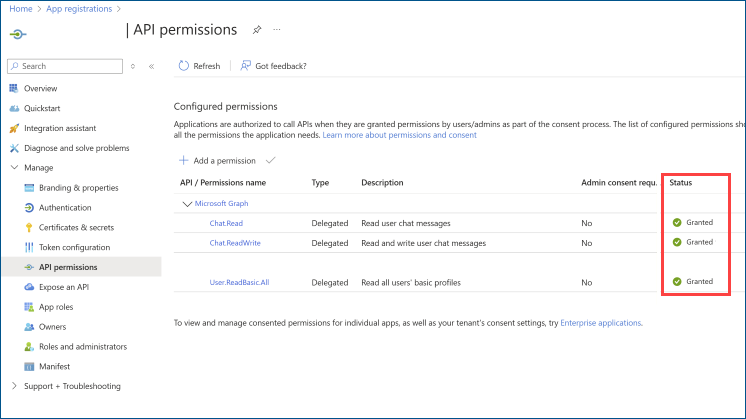
Task: Click the Diagnose wrench icon
Action: click(14, 148)
